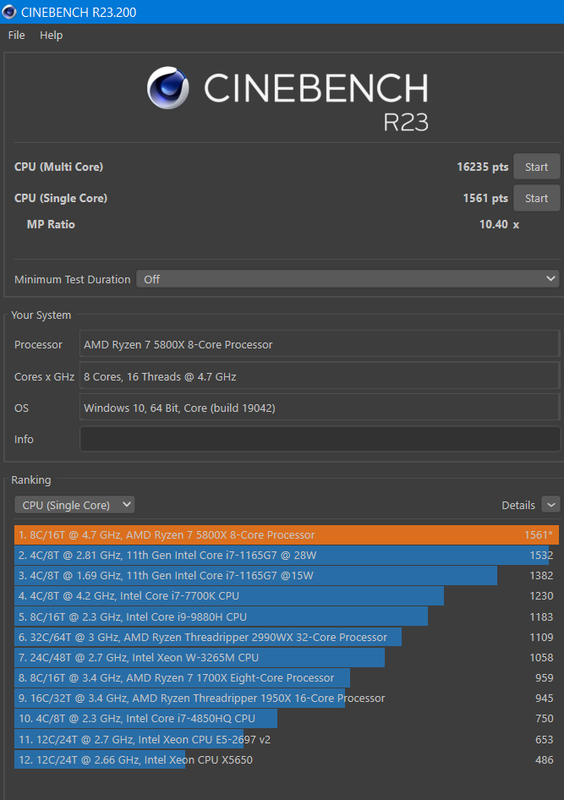This screenshot has width=564, height=800.
Task: Select the Threadripper 1950X ranking row
Action: pyautogui.click(x=286, y=698)
